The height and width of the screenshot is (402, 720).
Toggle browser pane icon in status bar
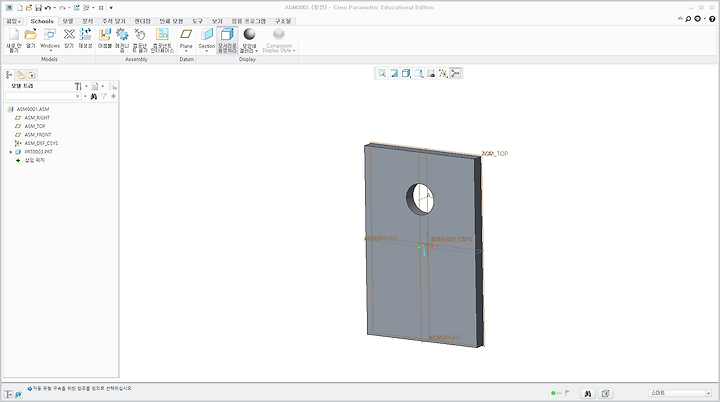[18, 394]
